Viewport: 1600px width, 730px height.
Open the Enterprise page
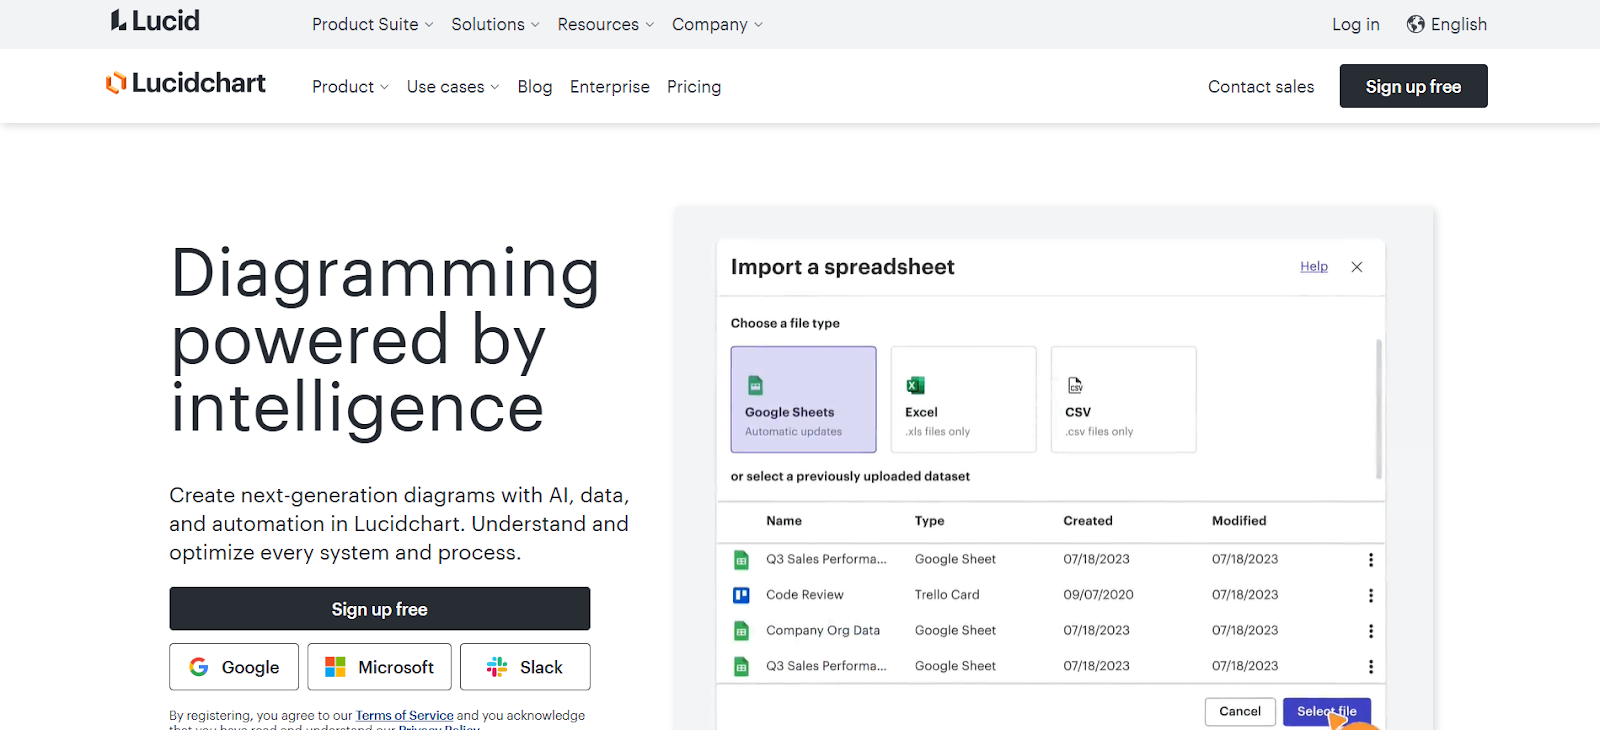point(610,87)
